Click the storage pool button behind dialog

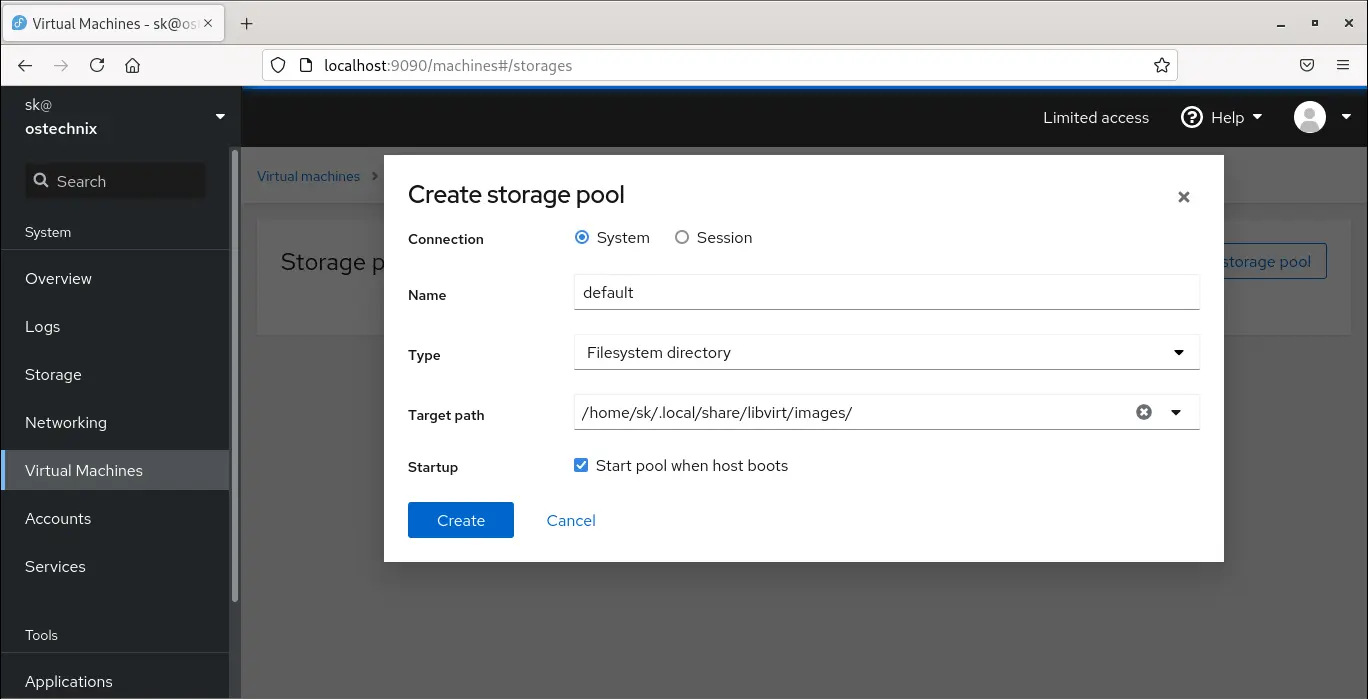(1275, 262)
